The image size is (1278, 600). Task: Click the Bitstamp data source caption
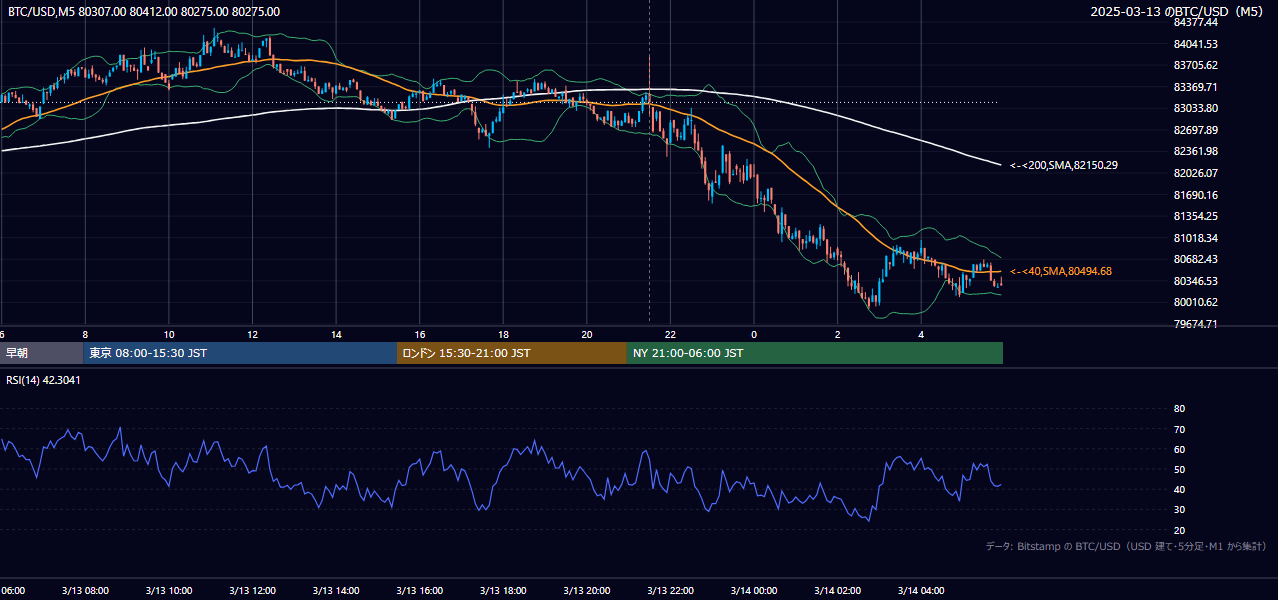pyautogui.click(x=1126, y=546)
